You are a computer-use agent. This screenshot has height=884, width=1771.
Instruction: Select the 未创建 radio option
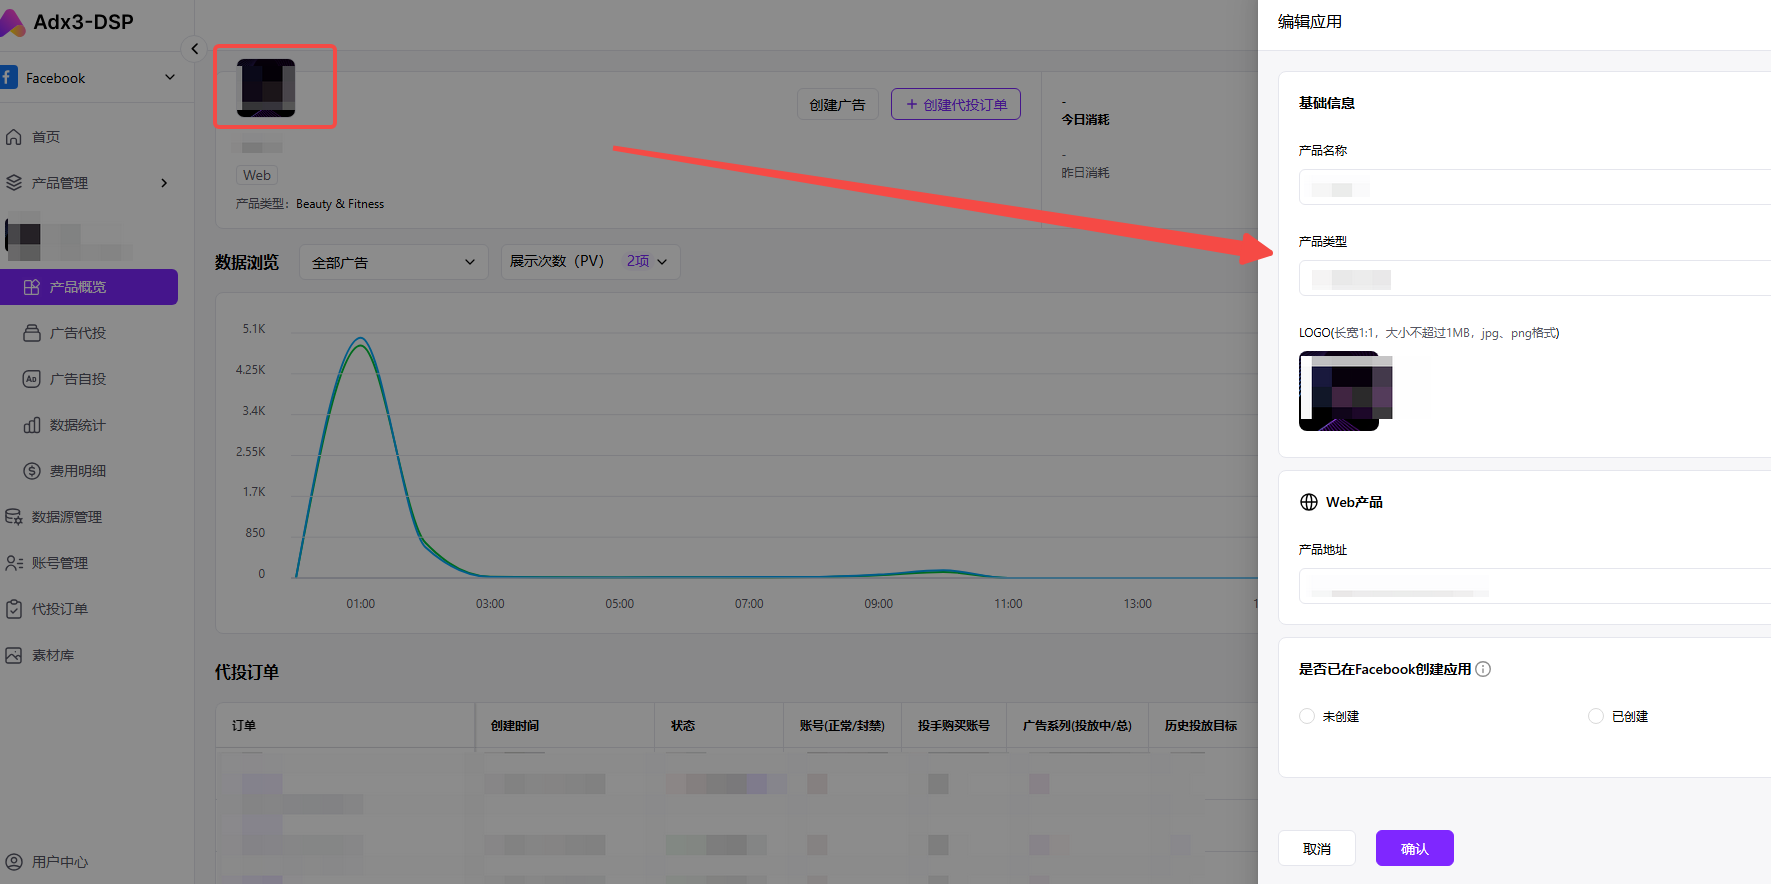point(1307,716)
